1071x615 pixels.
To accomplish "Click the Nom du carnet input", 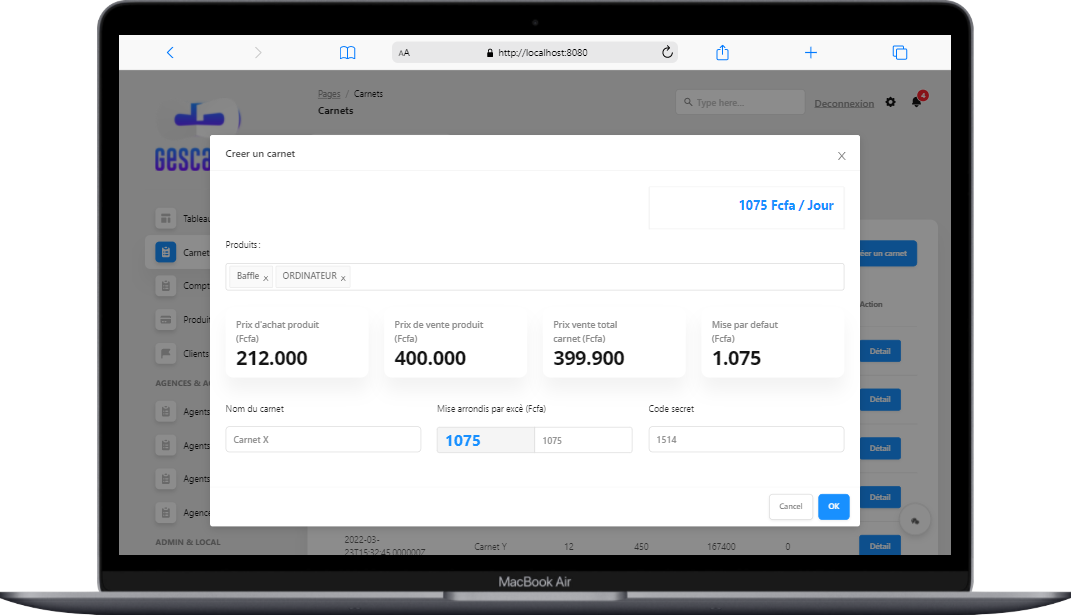I will 323,440.
